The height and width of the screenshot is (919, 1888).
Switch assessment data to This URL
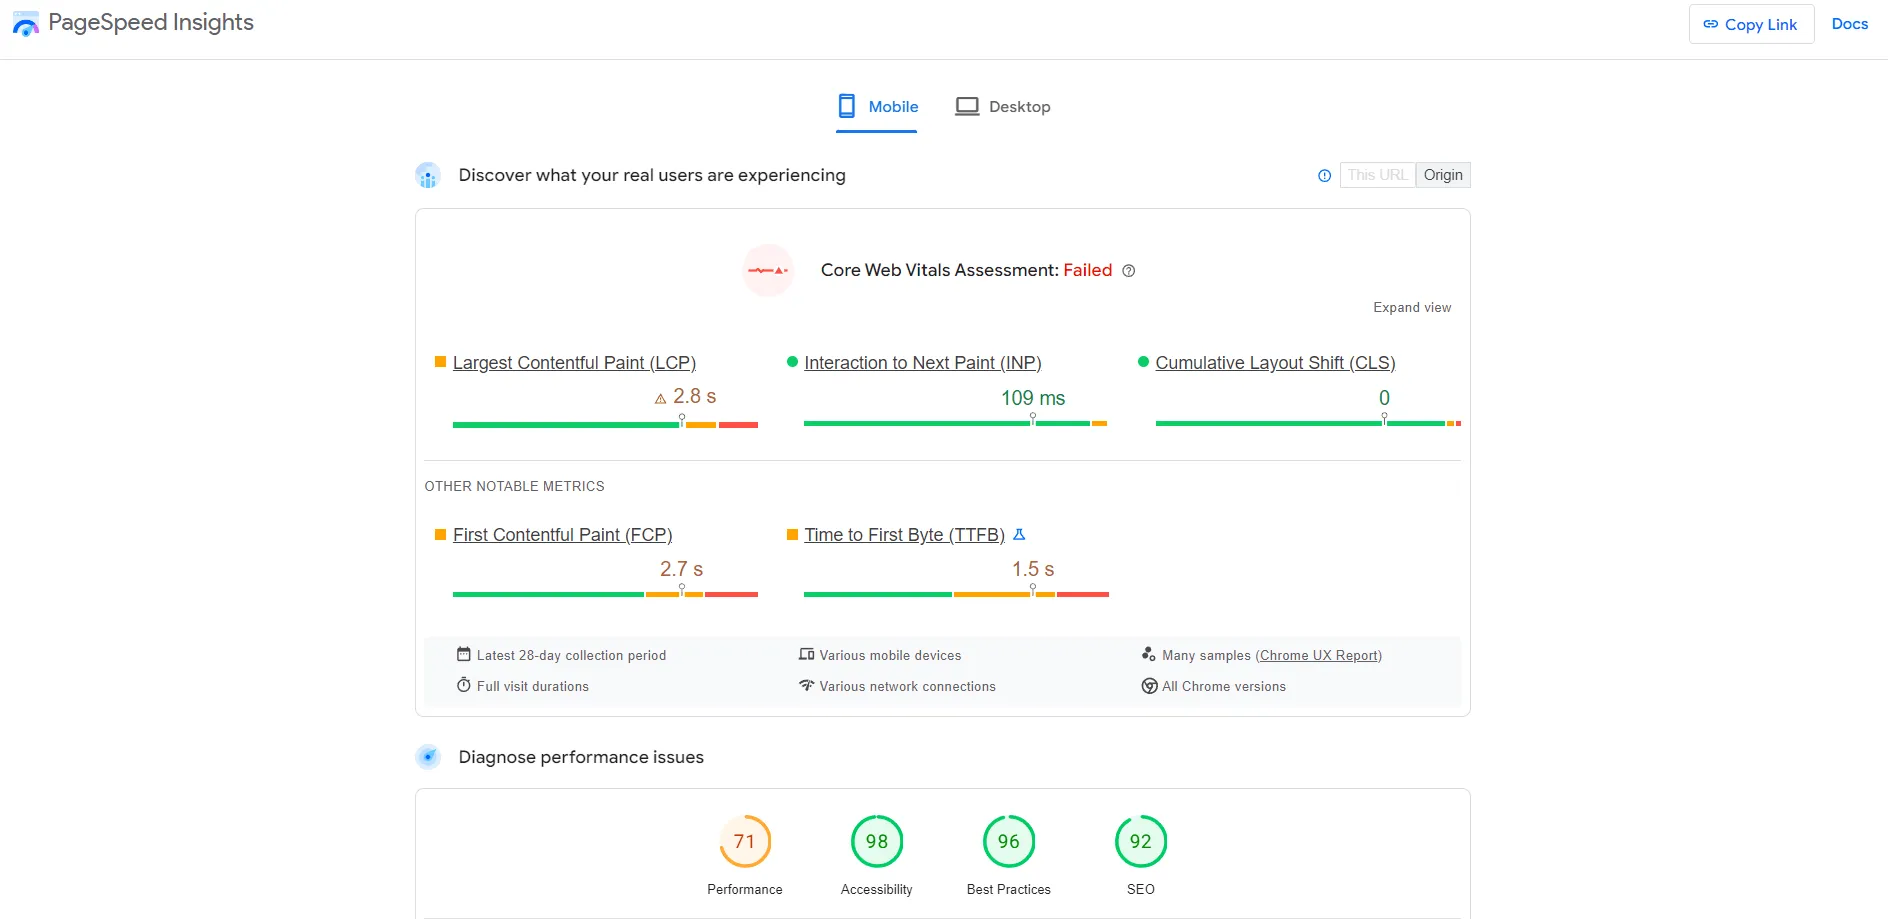1377,174
